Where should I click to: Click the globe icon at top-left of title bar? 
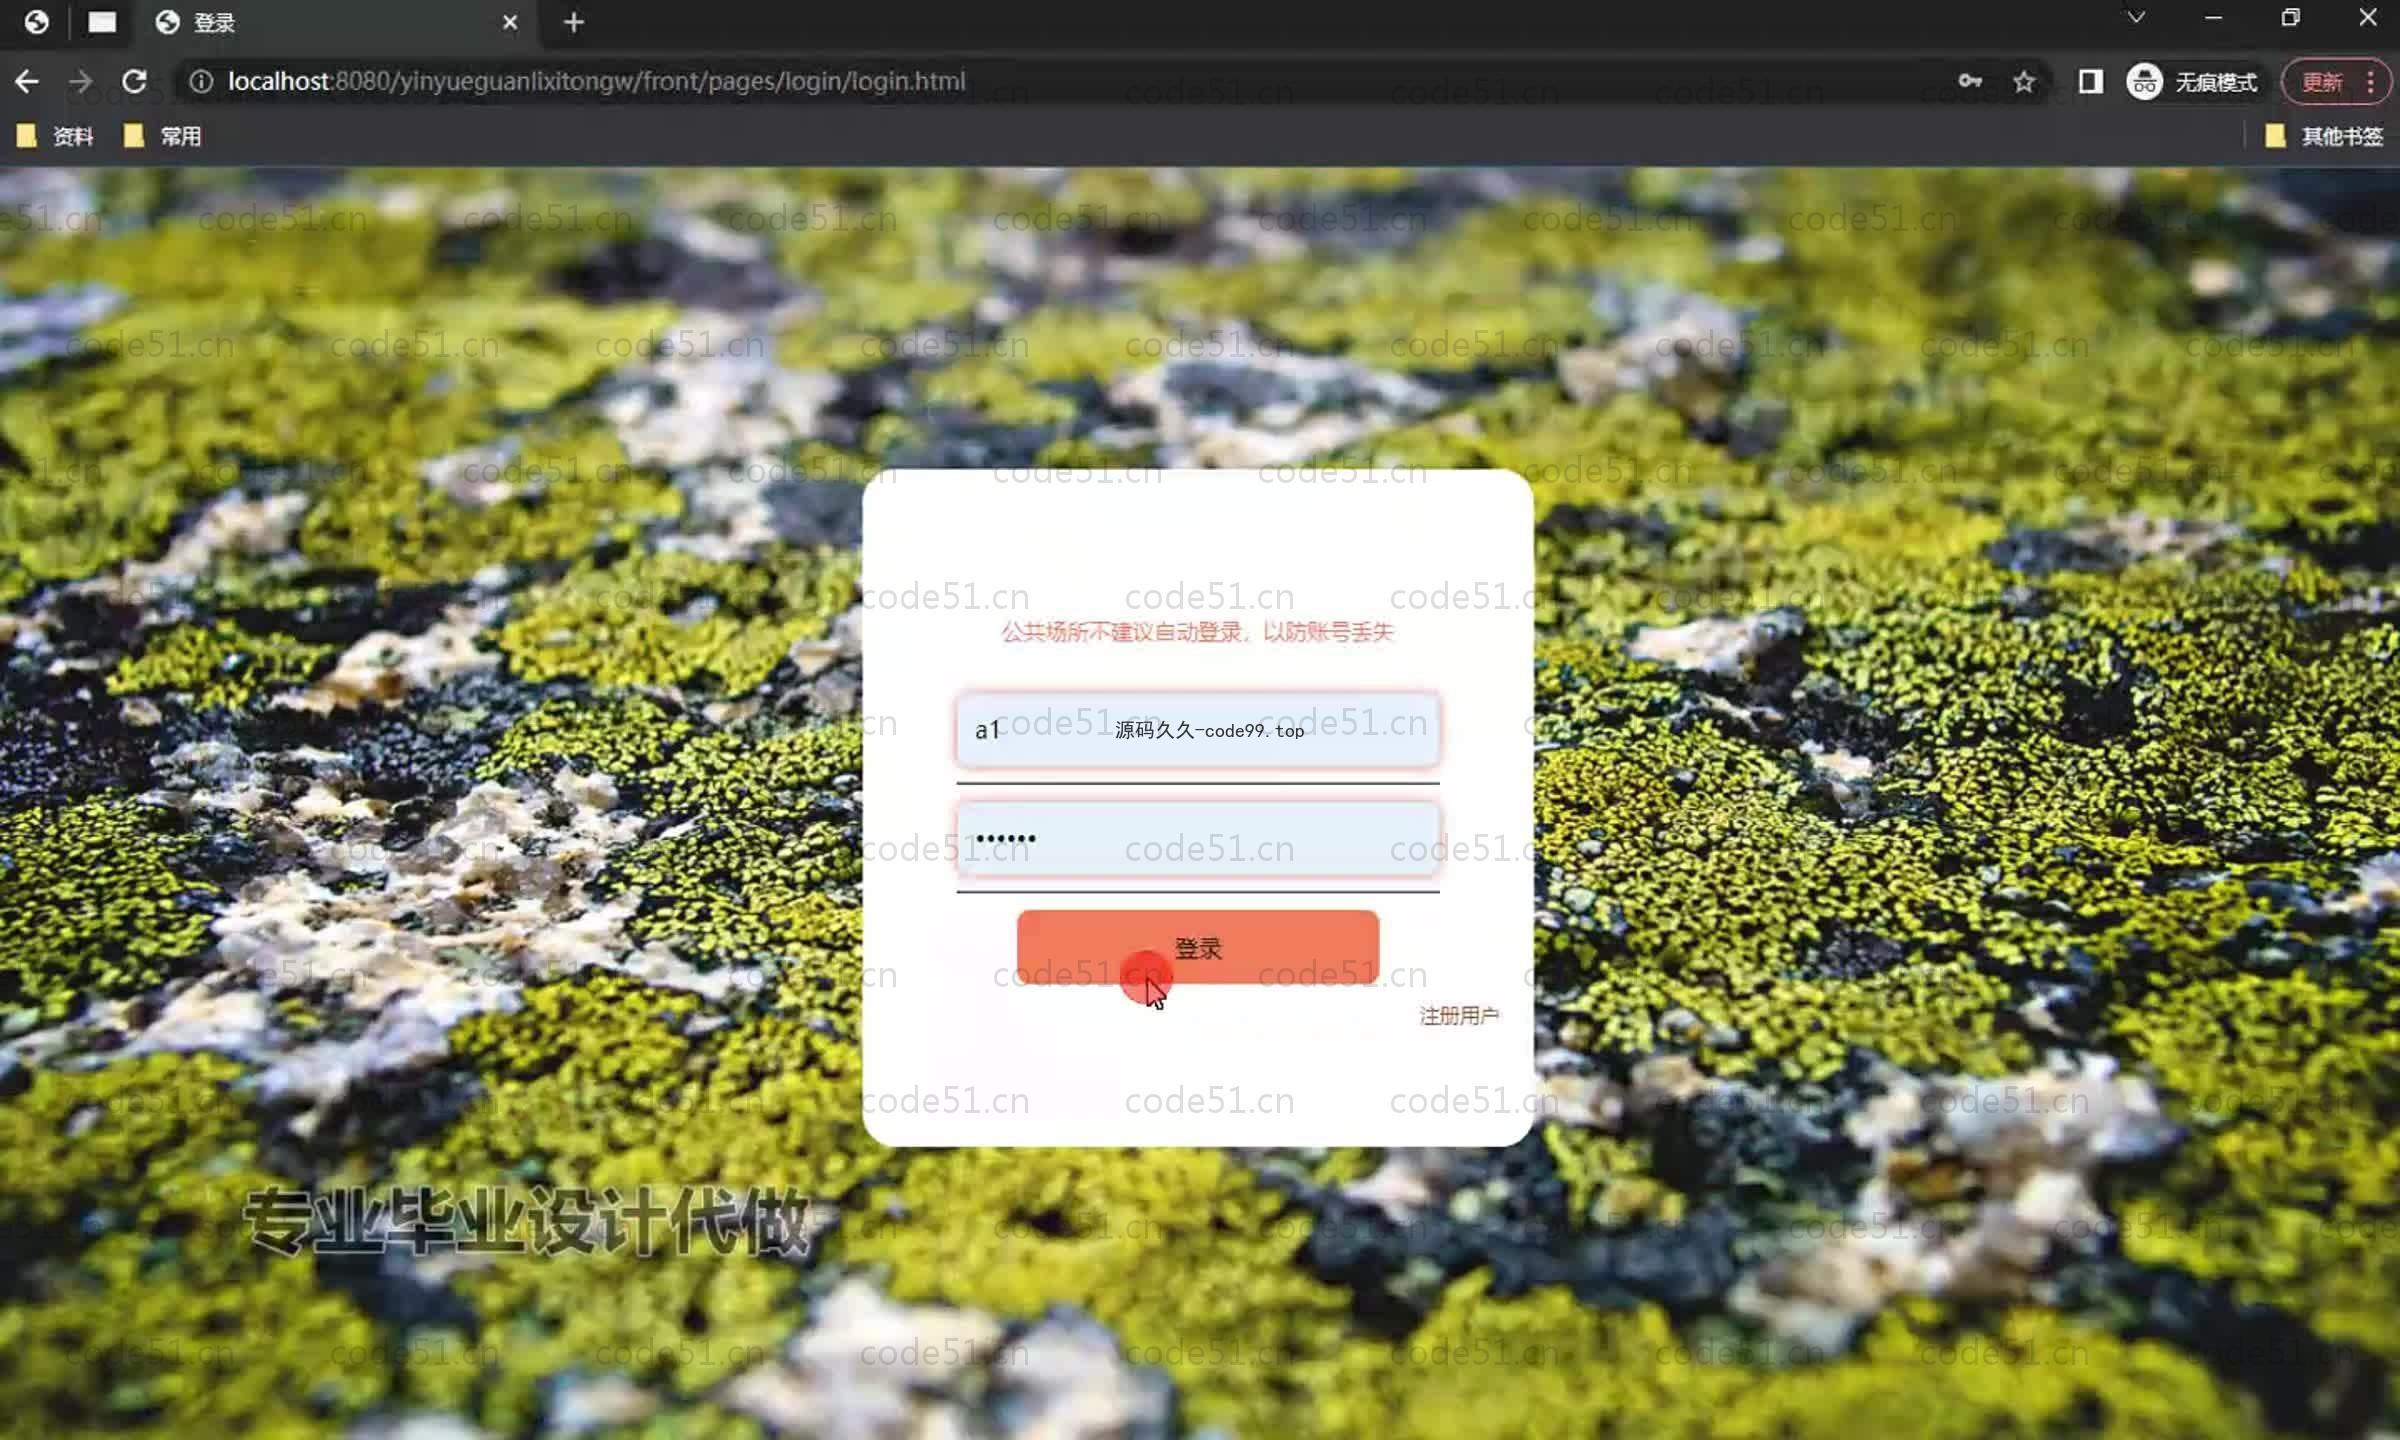36,22
